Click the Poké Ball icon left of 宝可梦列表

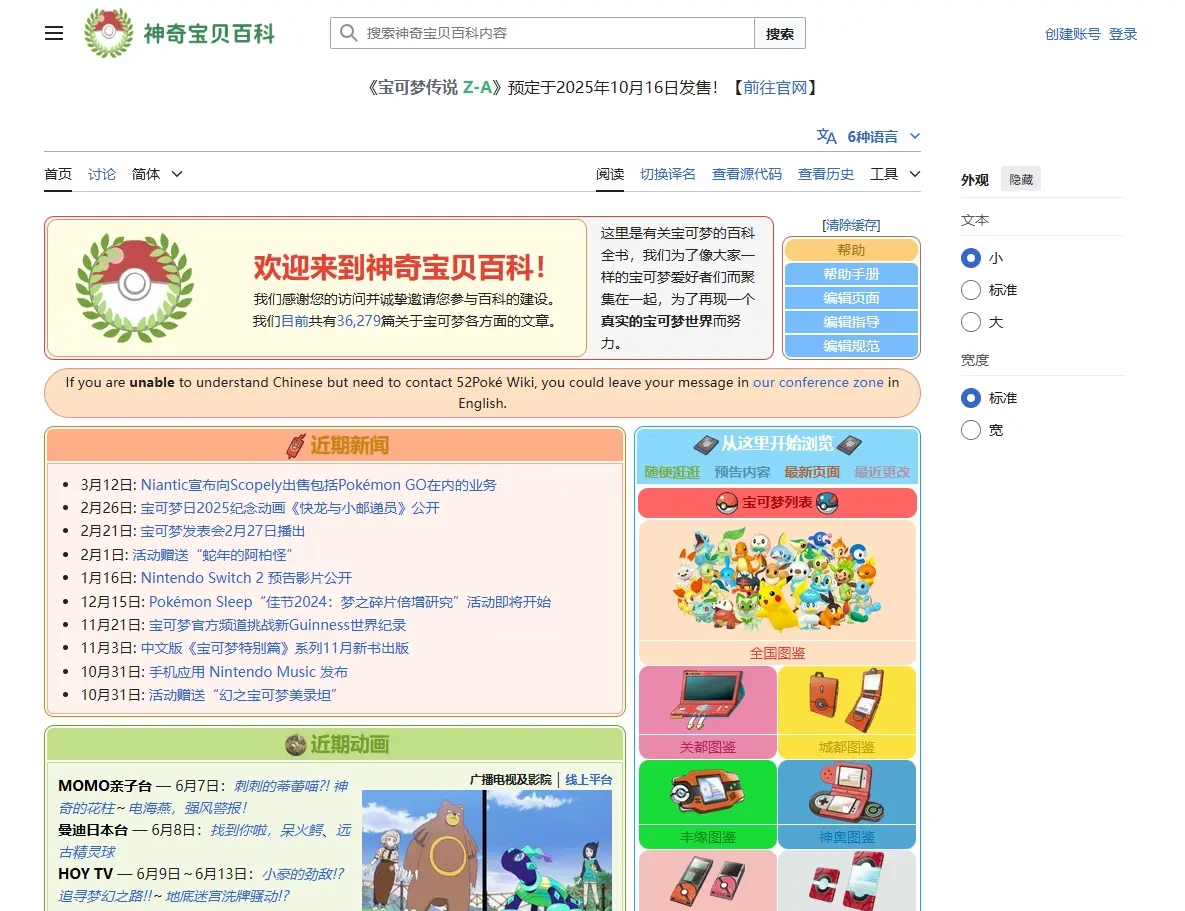click(x=726, y=503)
